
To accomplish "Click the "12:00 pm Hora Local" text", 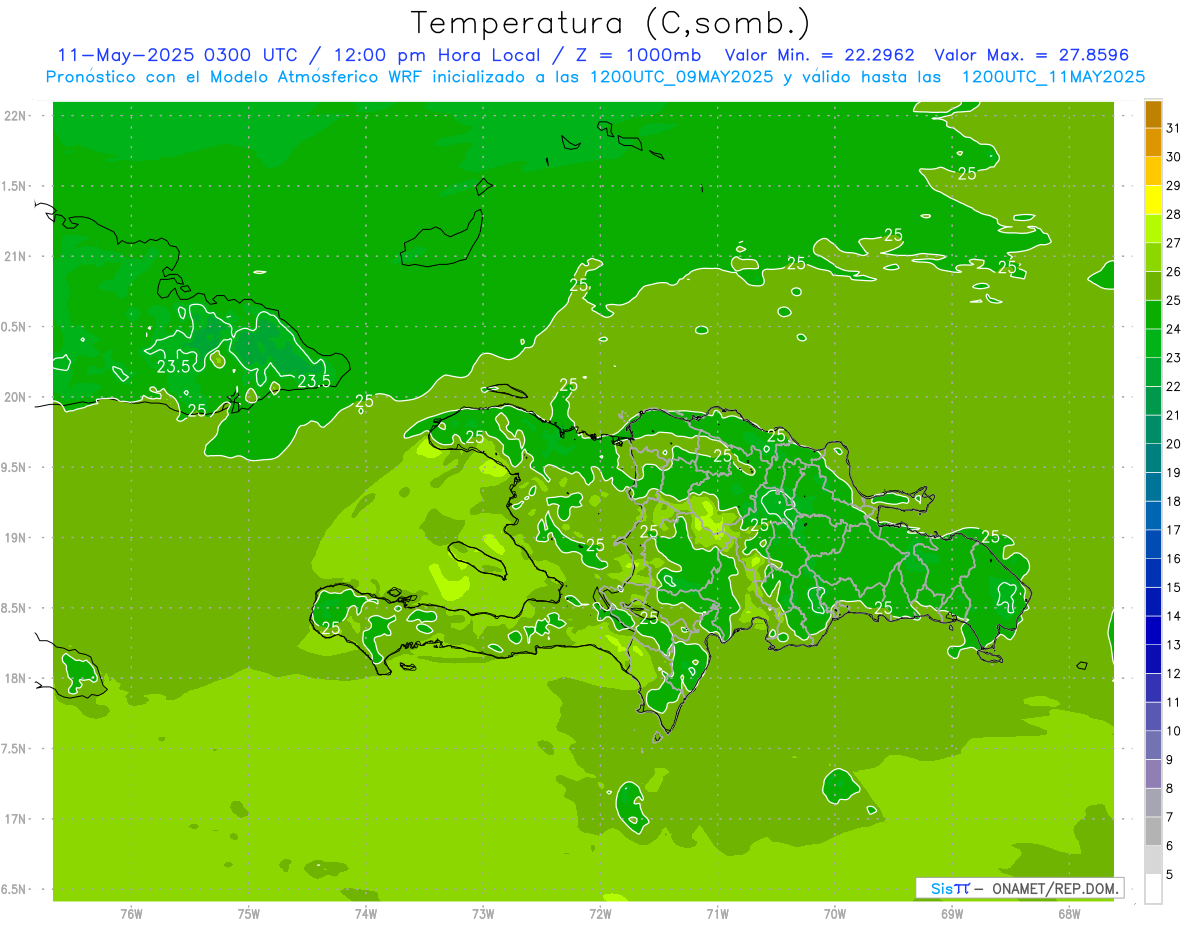I will pyautogui.click(x=435, y=55).
